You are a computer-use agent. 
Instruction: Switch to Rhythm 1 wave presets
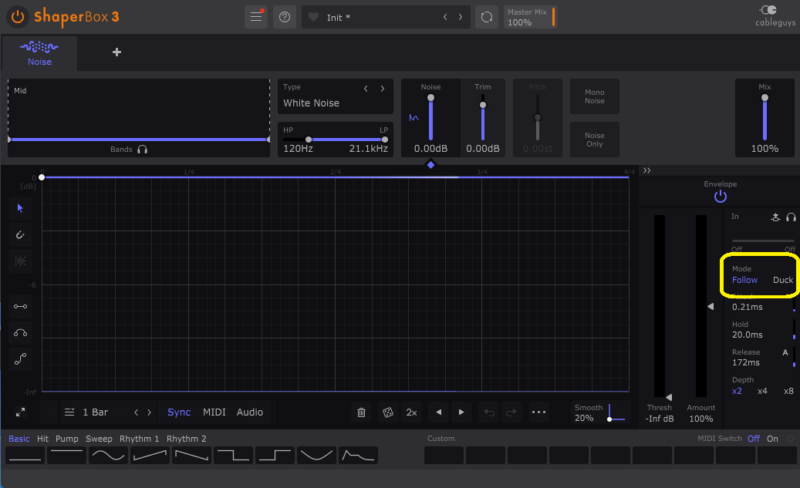coord(139,438)
